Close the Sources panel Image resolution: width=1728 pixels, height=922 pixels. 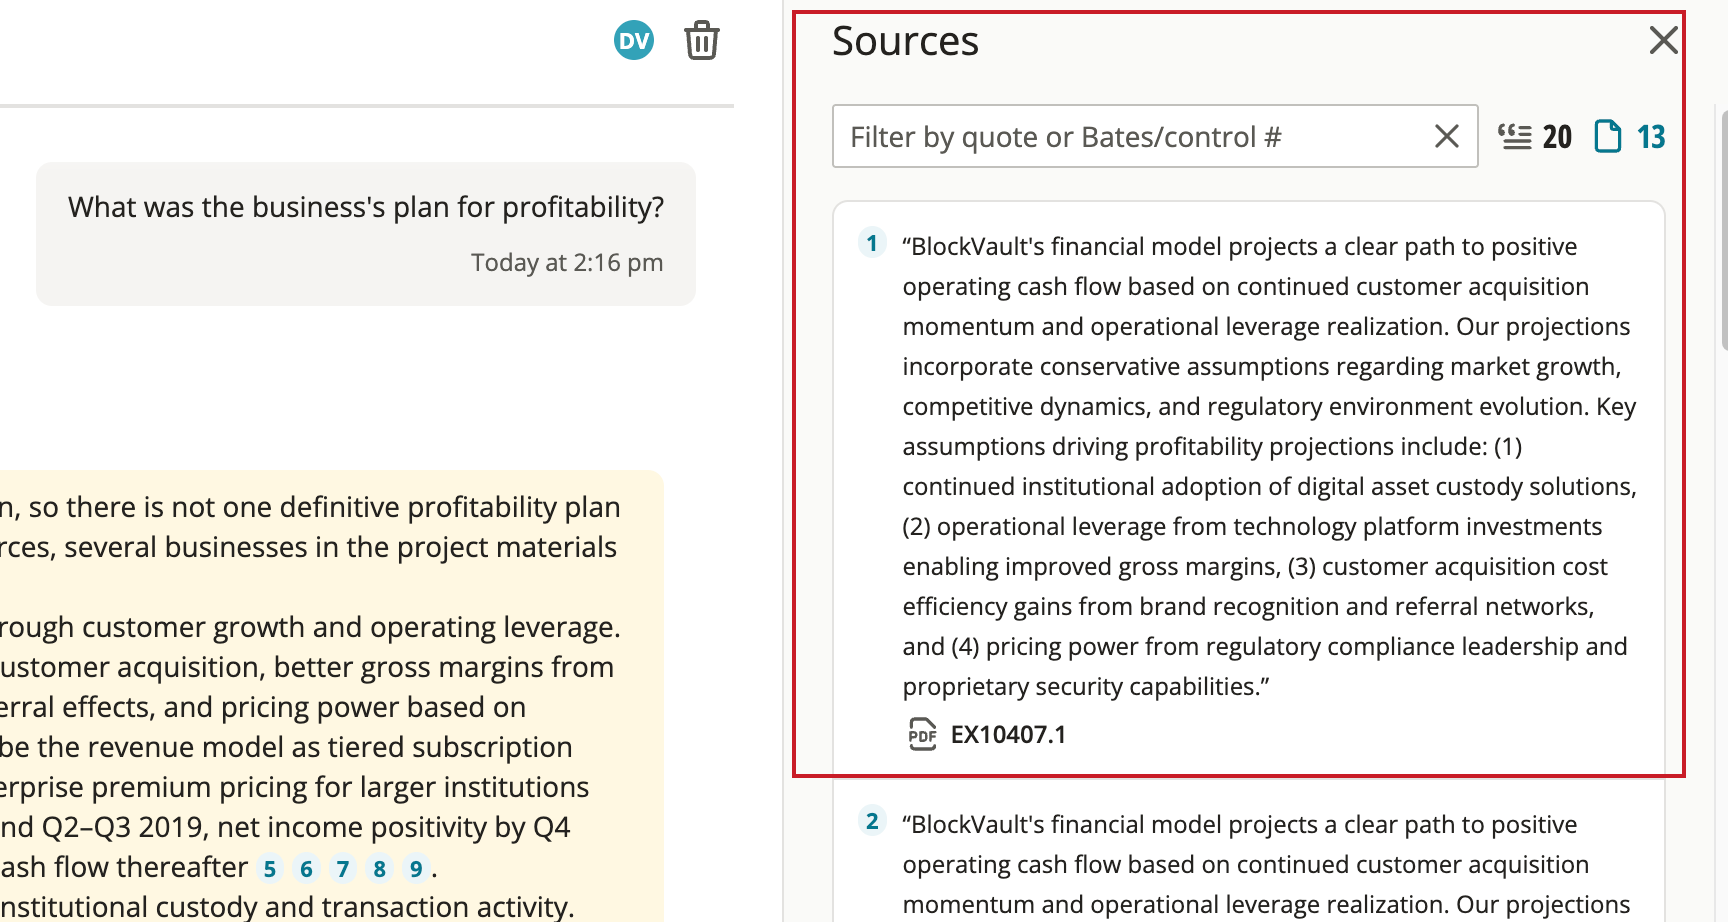tap(1663, 40)
